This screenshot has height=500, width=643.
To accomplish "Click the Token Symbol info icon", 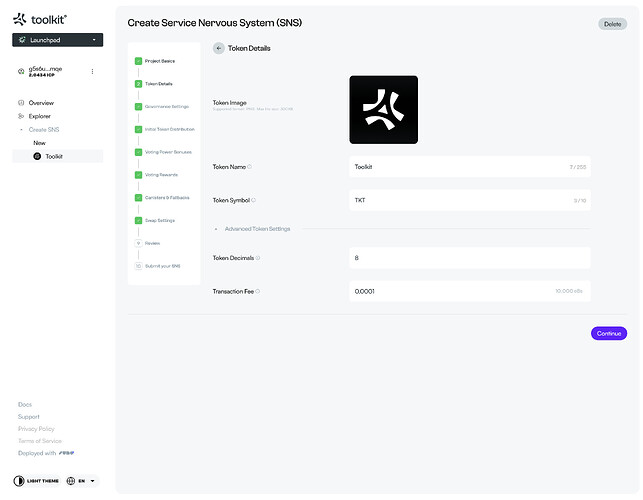I will click(254, 200).
